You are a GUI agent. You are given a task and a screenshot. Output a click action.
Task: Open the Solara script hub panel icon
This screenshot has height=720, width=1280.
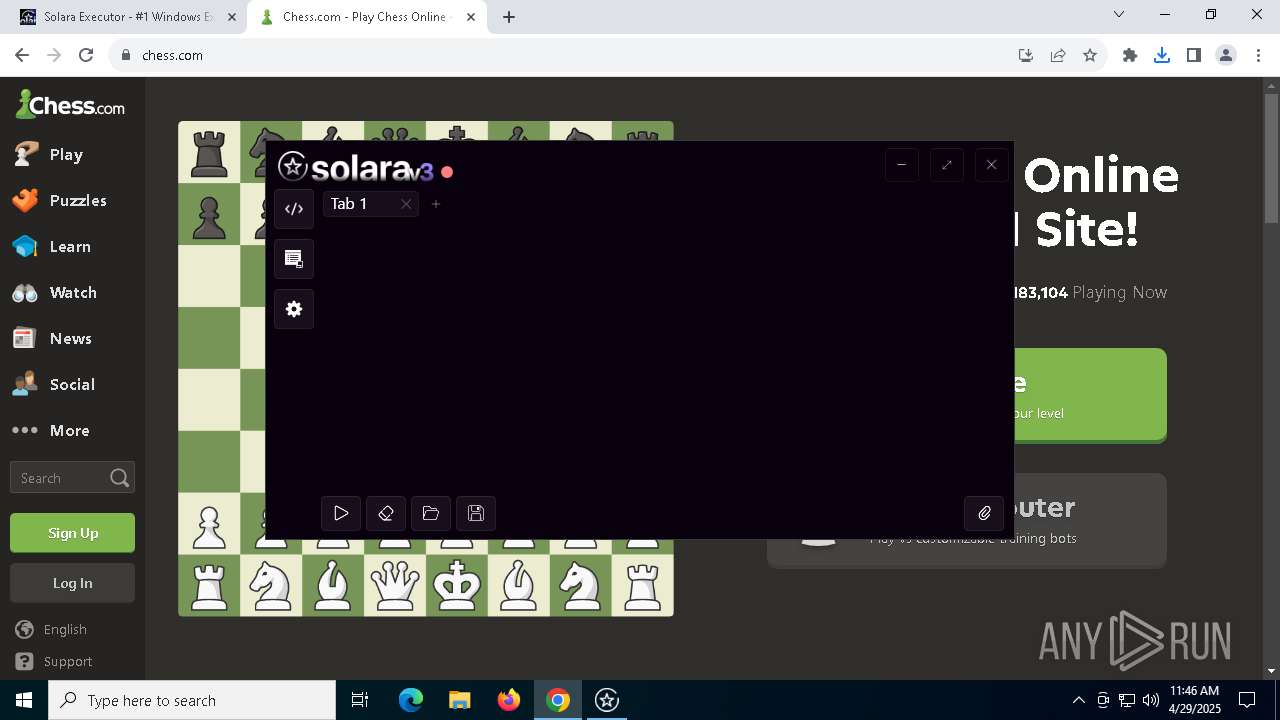click(294, 259)
